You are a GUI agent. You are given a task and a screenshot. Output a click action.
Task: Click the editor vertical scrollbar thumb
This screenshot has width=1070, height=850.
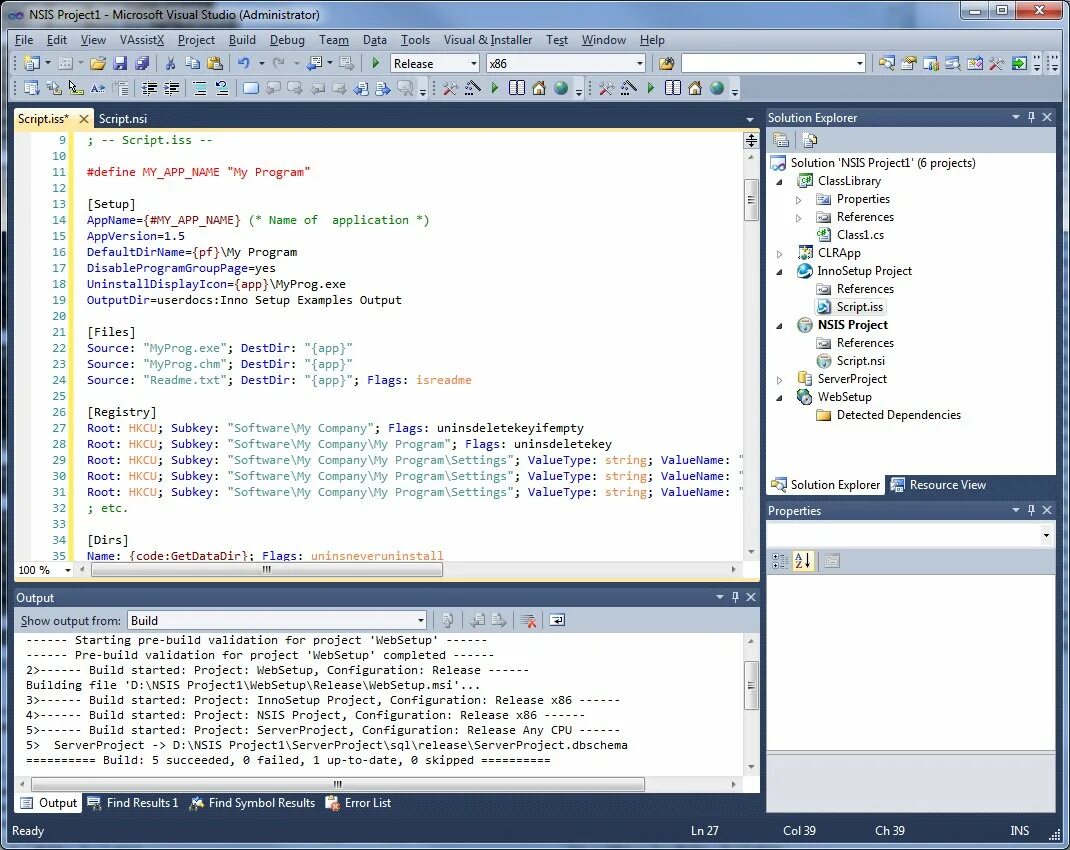pos(751,200)
